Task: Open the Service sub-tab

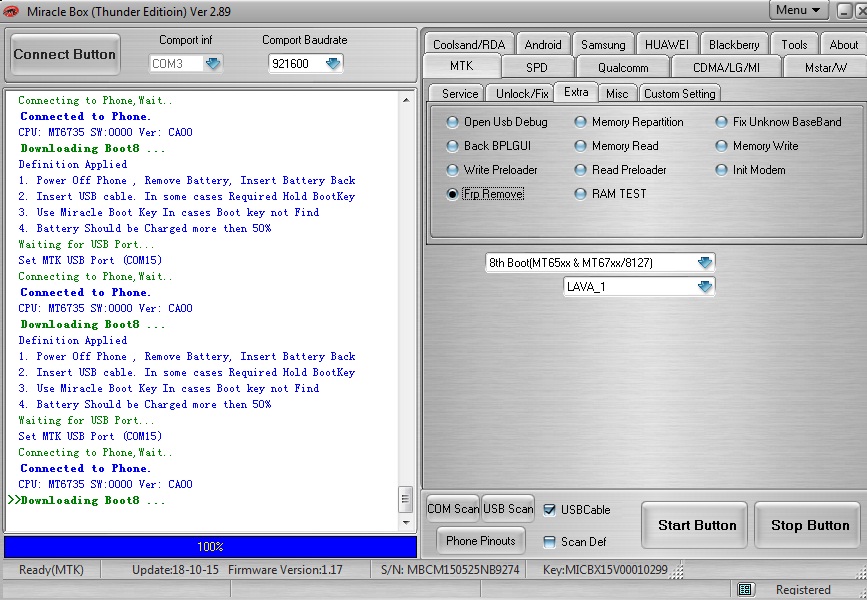Action: pyautogui.click(x=459, y=94)
